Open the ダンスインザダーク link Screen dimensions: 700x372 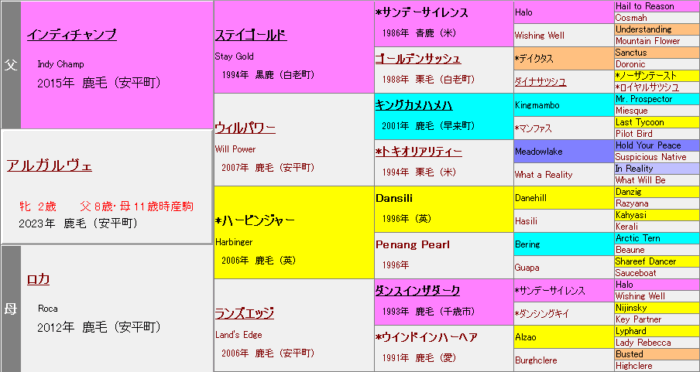coord(417,291)
